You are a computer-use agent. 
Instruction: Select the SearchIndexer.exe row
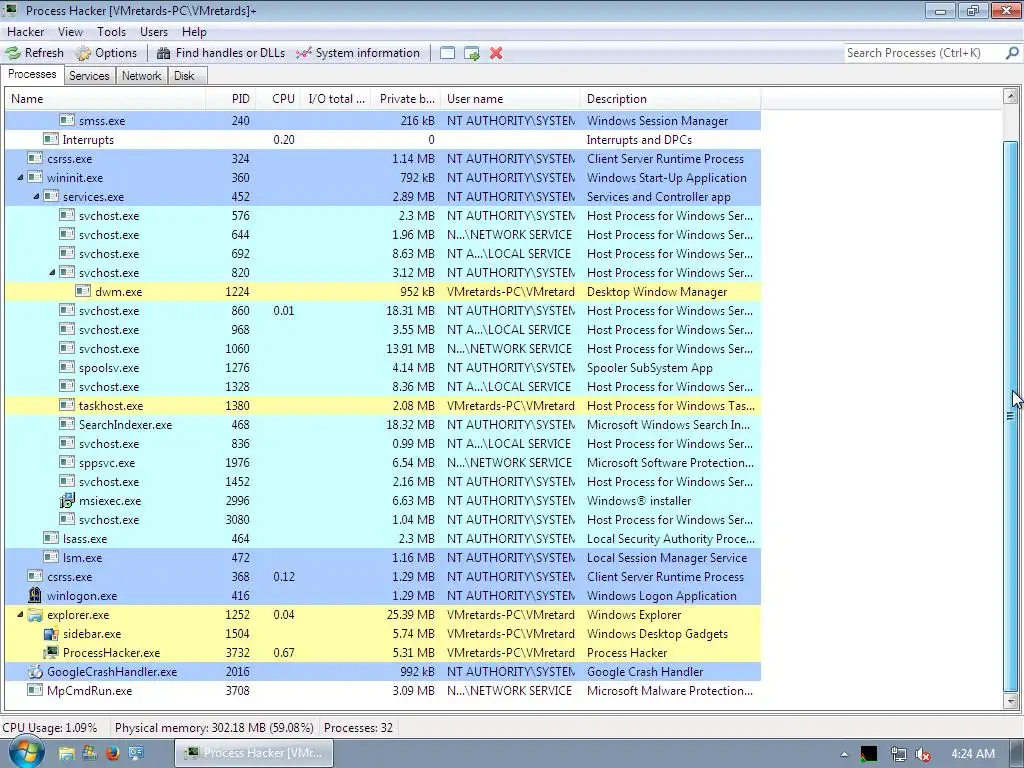click(x=383, y=424)
